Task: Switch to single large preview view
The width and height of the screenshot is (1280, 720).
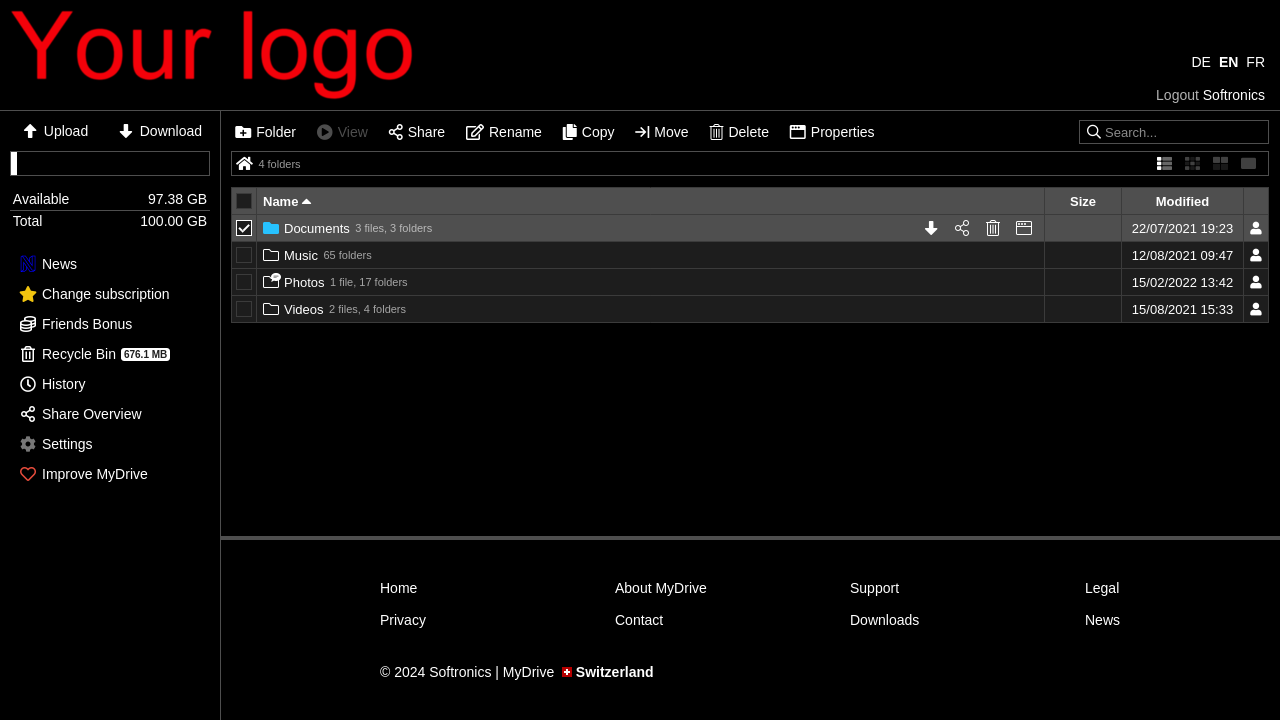Action: coord(1248,163)
